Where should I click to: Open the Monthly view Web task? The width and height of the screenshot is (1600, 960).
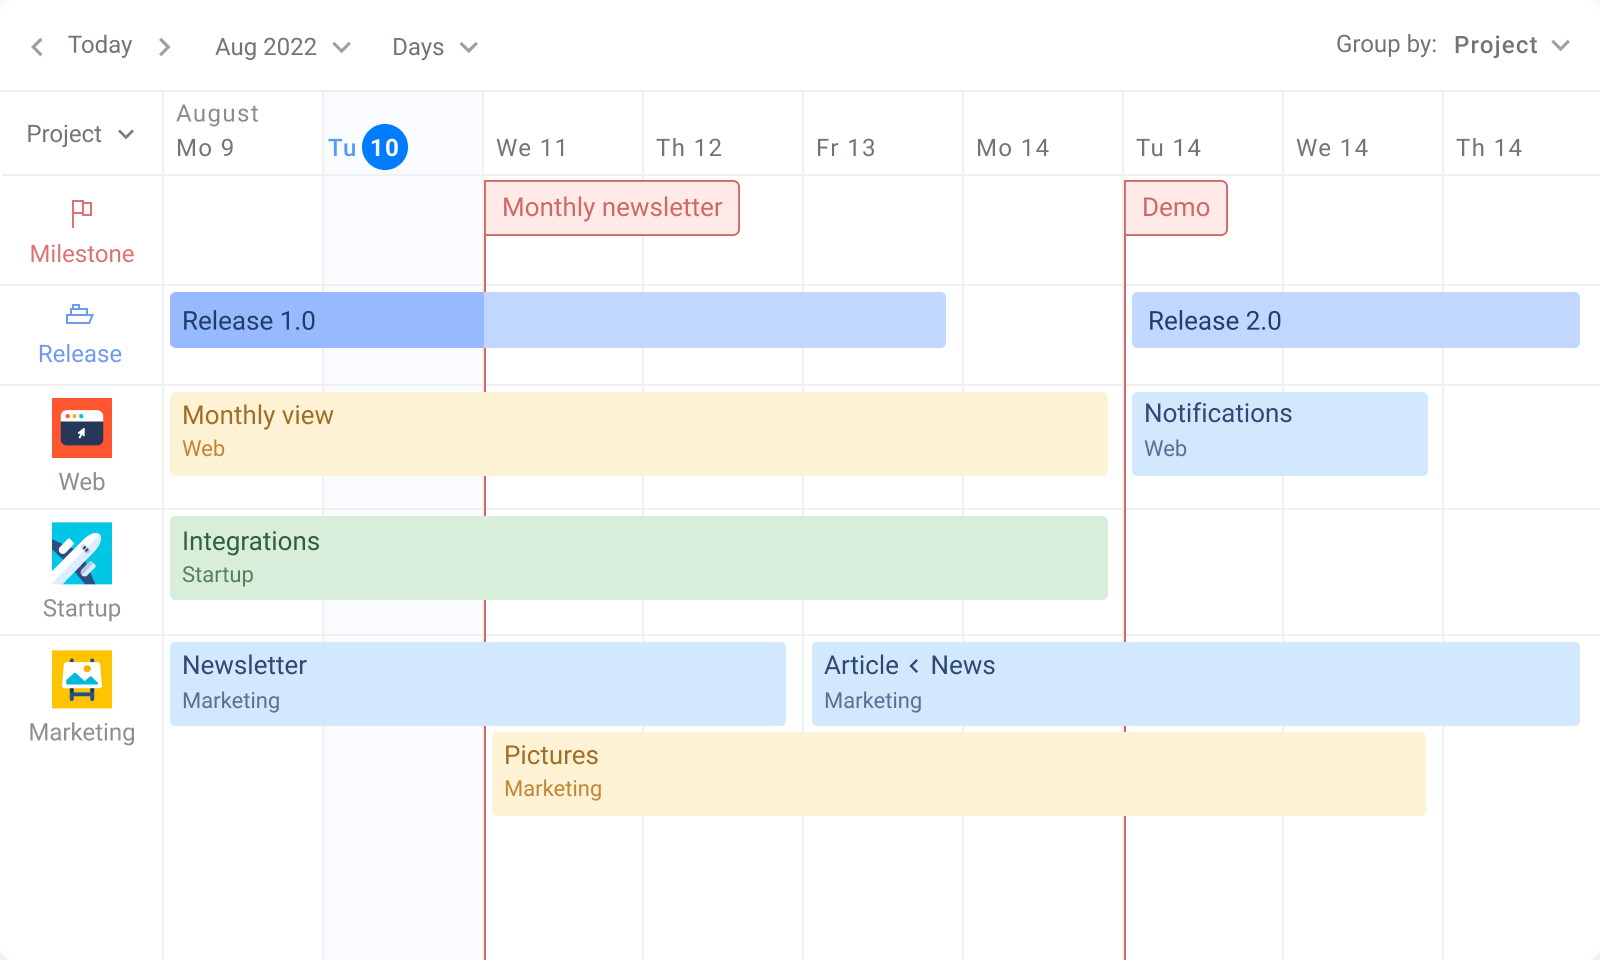[638, 433]
